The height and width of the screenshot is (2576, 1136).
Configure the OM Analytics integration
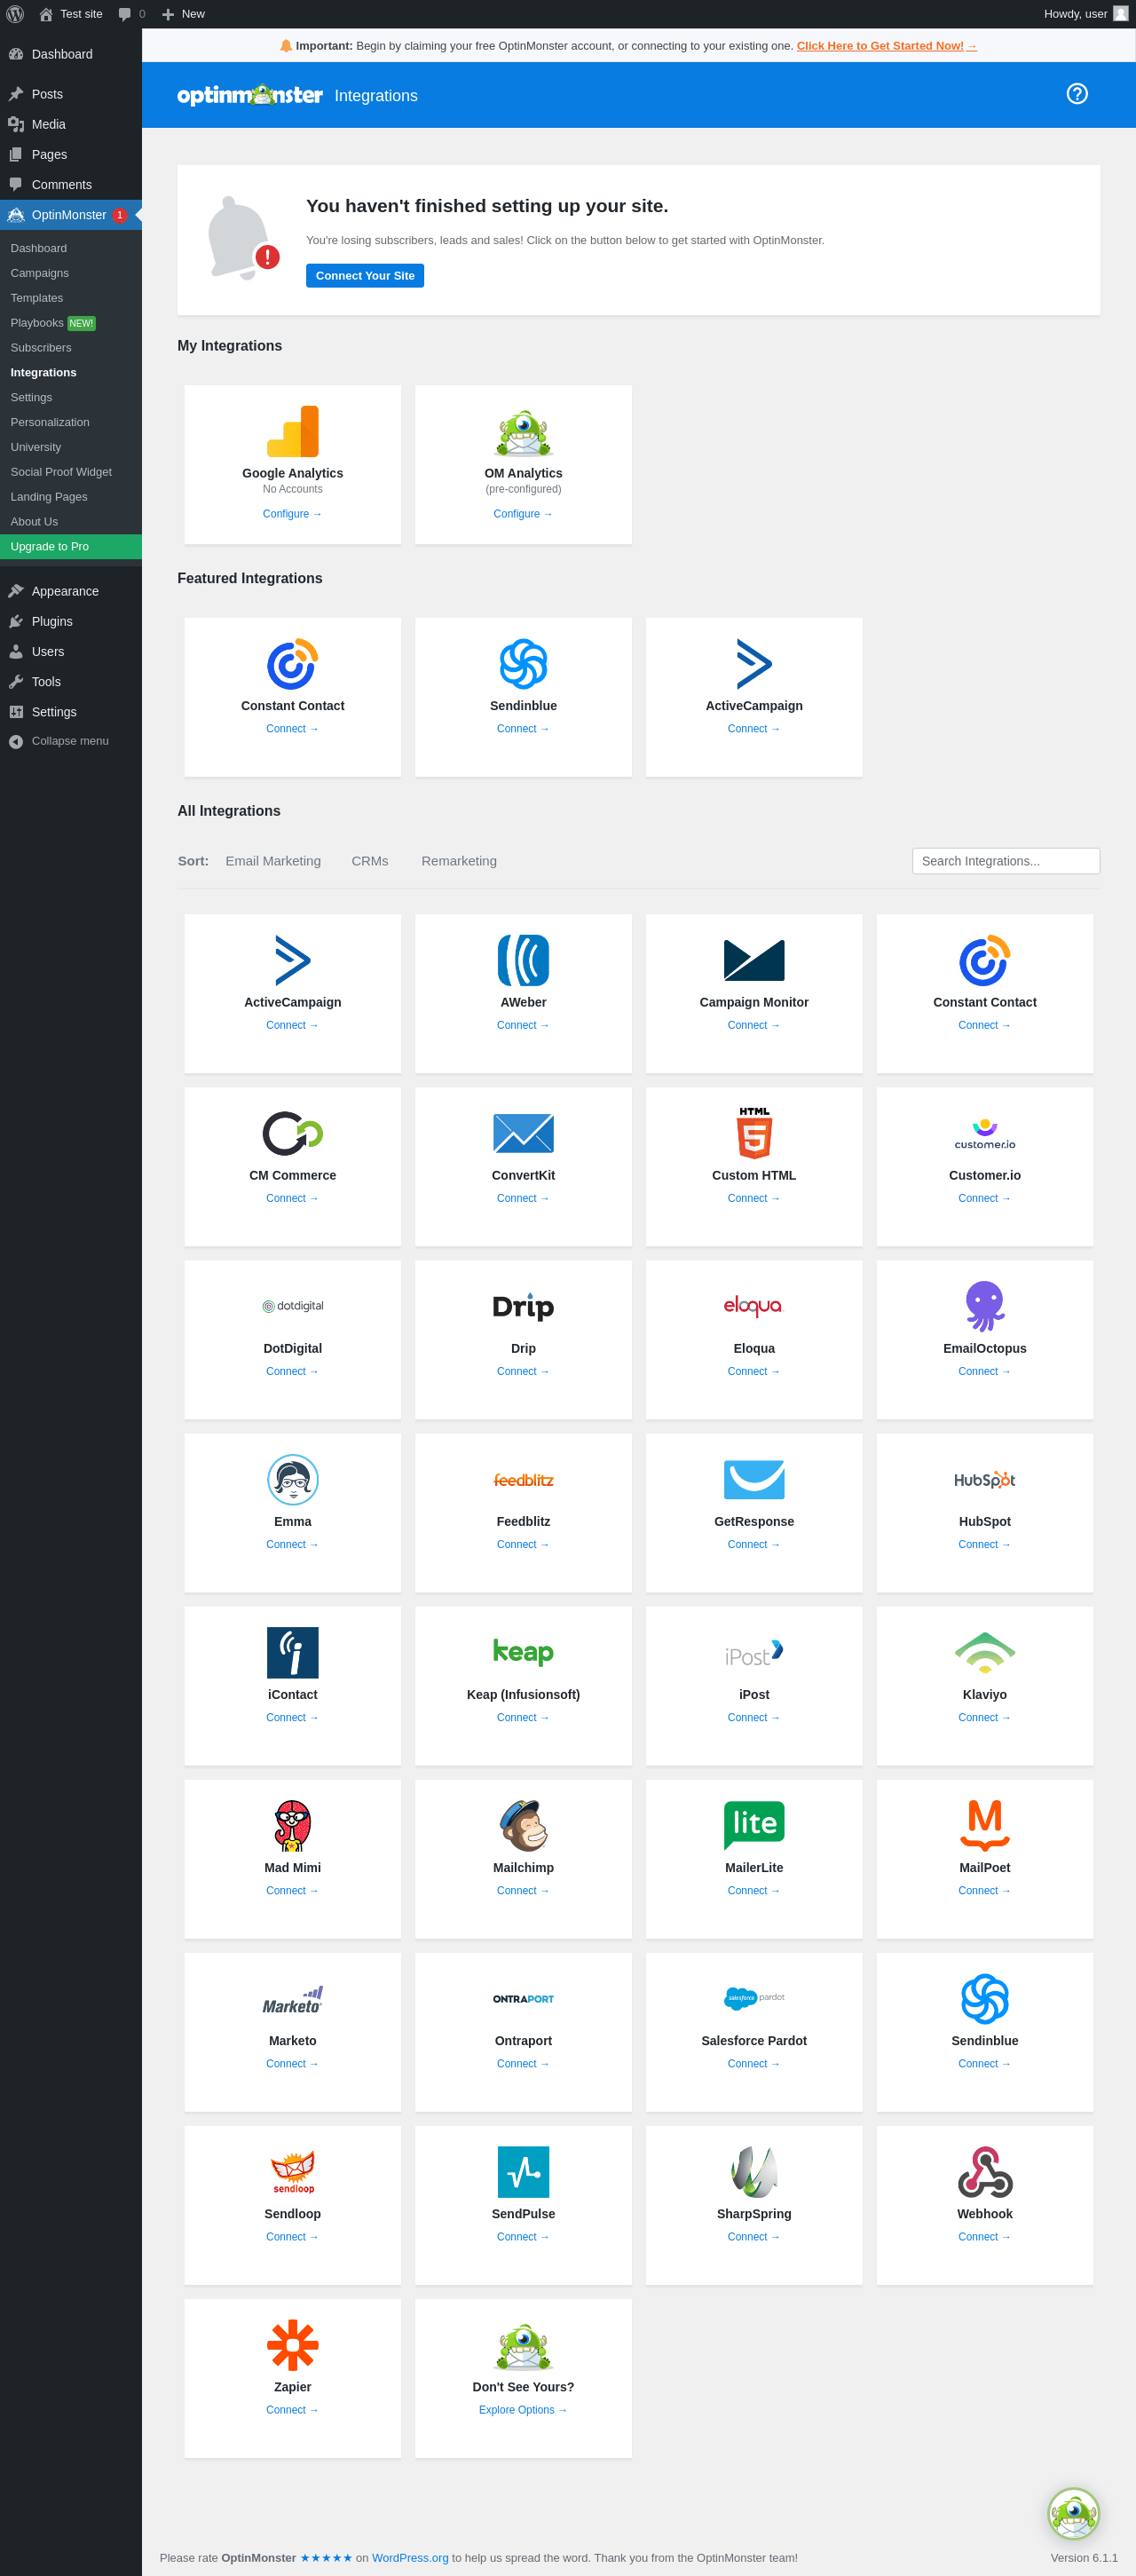(523, 514)
